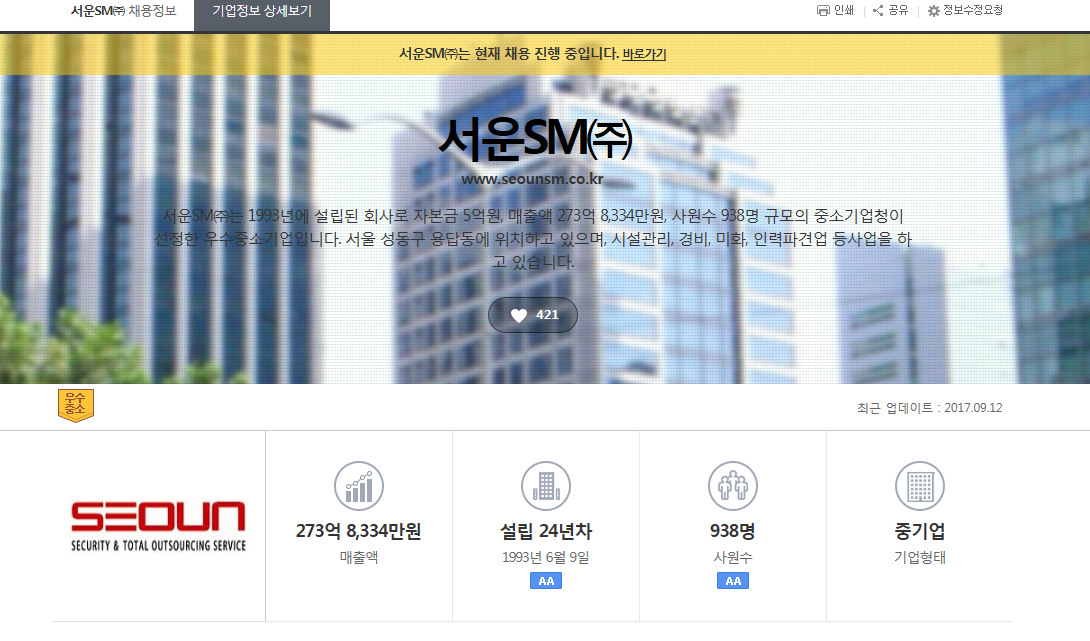Screen dimensions: 1090x641
Task: Click the heart like button showing 421
Action: (x=533, y=315)
